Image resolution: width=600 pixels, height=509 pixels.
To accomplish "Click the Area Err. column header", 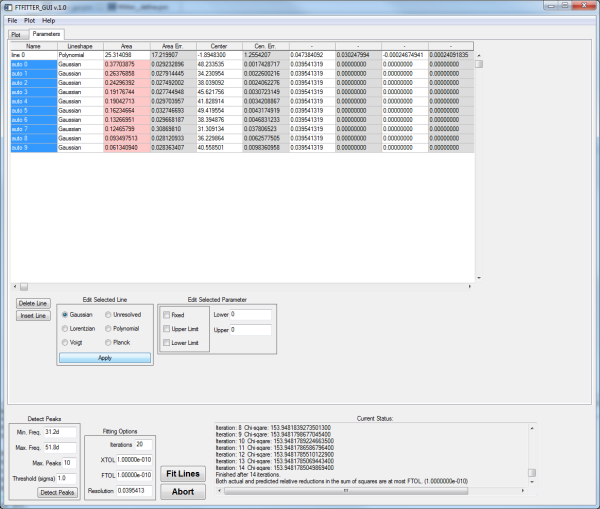I will [173, 46].
